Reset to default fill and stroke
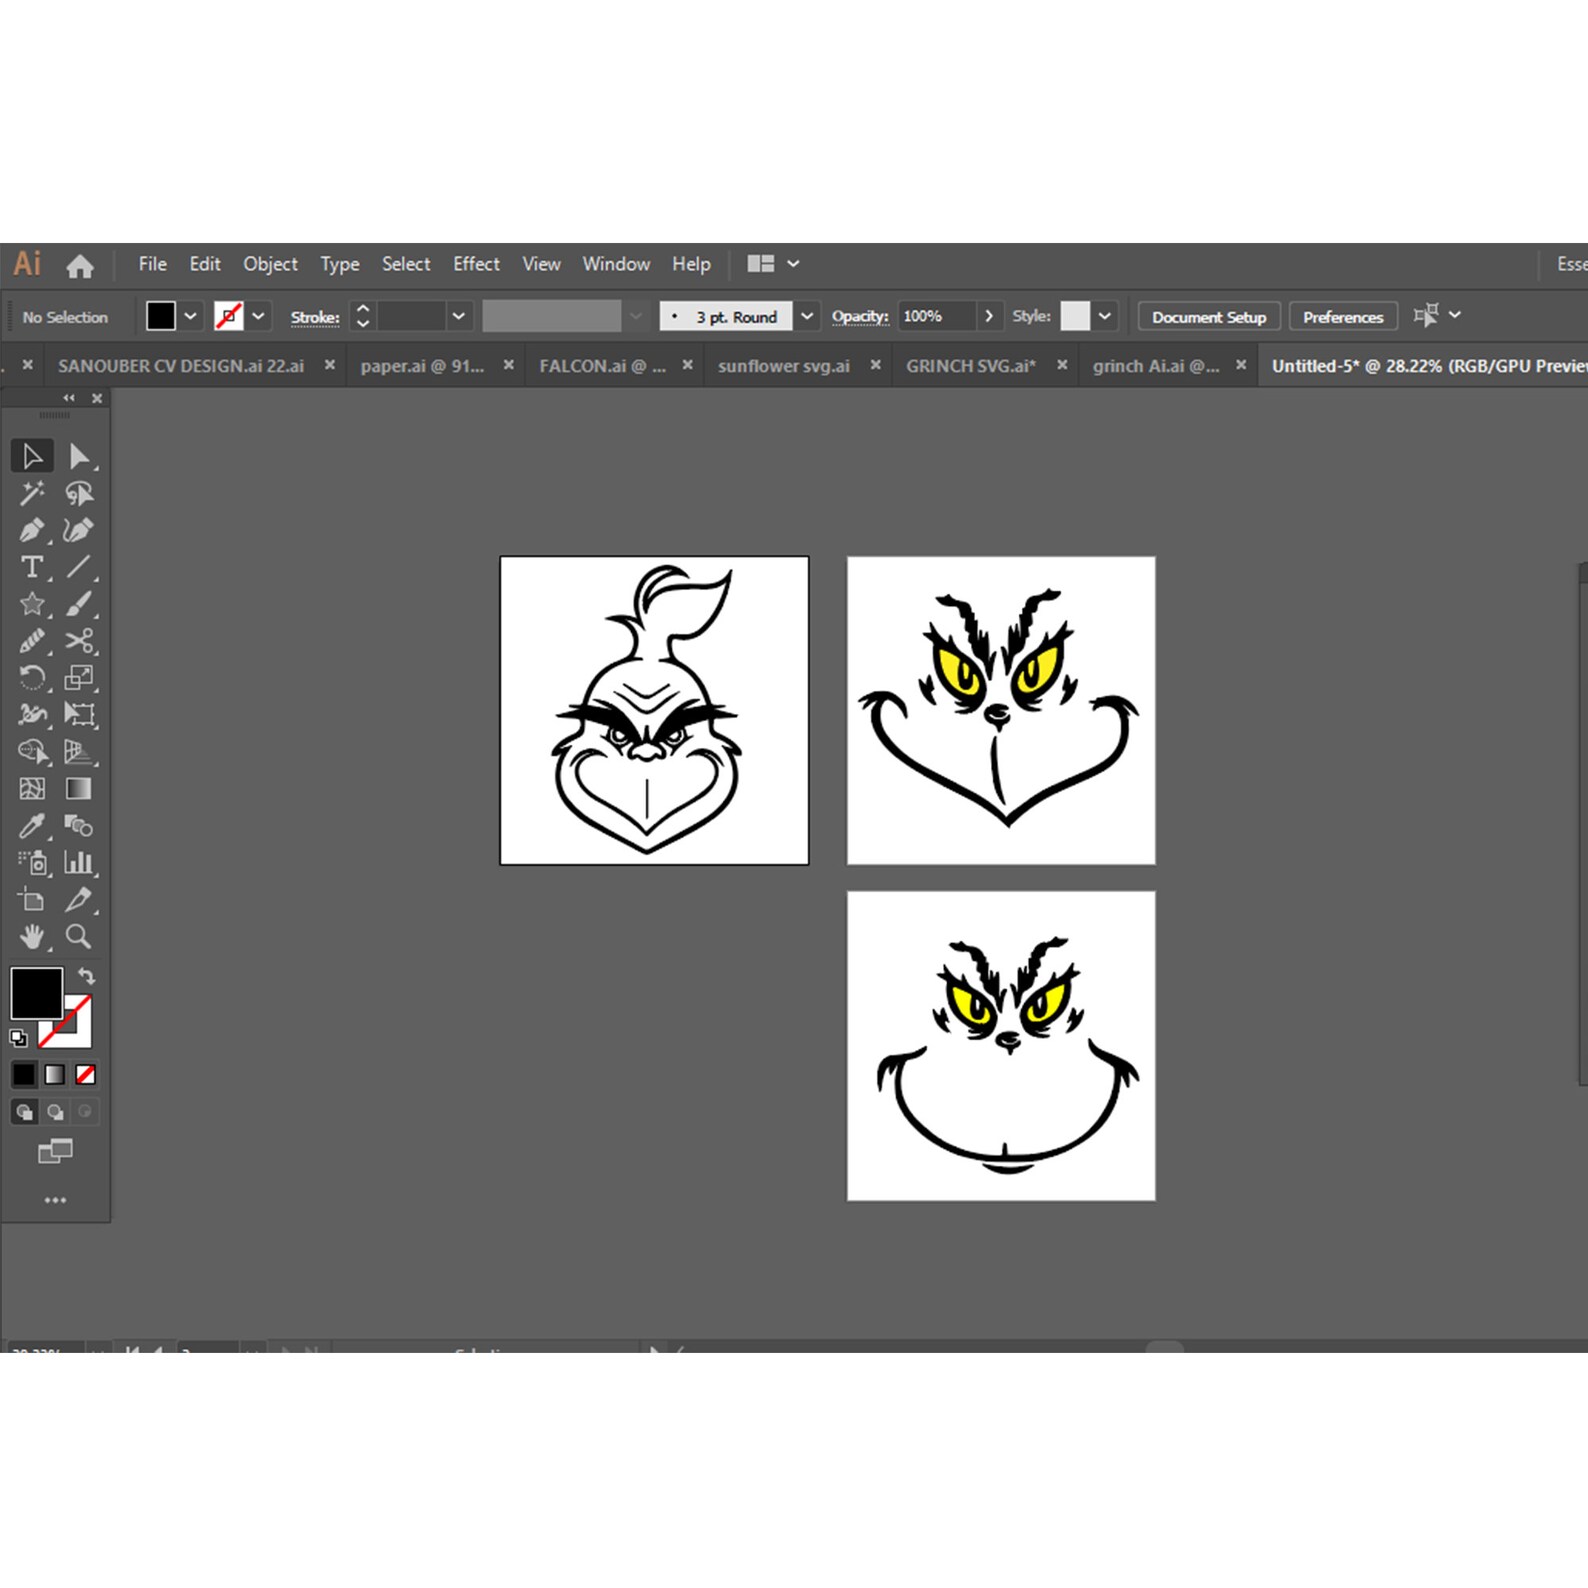The image size is (1588, 1588). (x=18, y=1038)
